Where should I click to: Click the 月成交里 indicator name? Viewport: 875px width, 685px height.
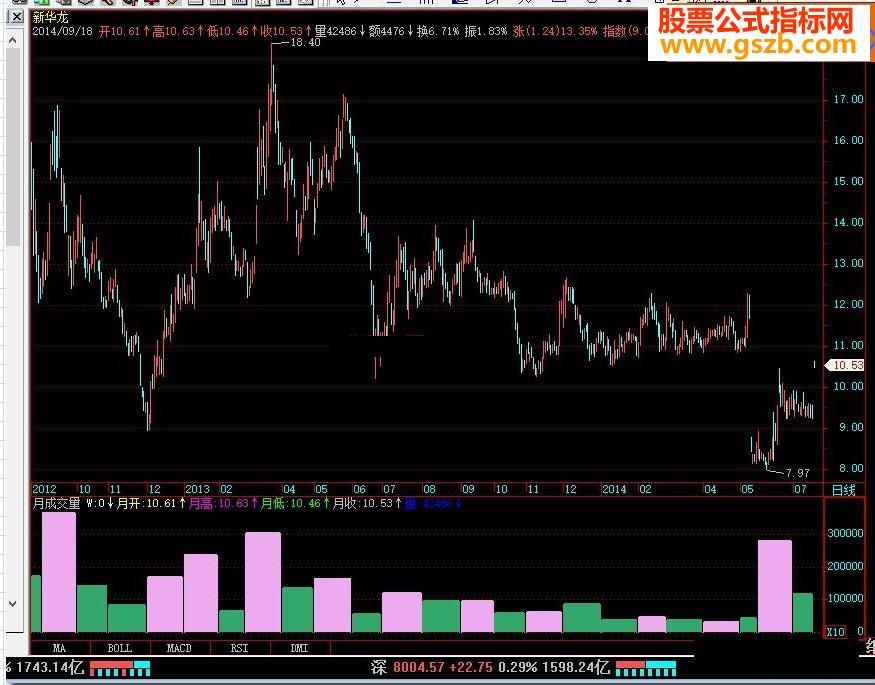click(56, 504)
